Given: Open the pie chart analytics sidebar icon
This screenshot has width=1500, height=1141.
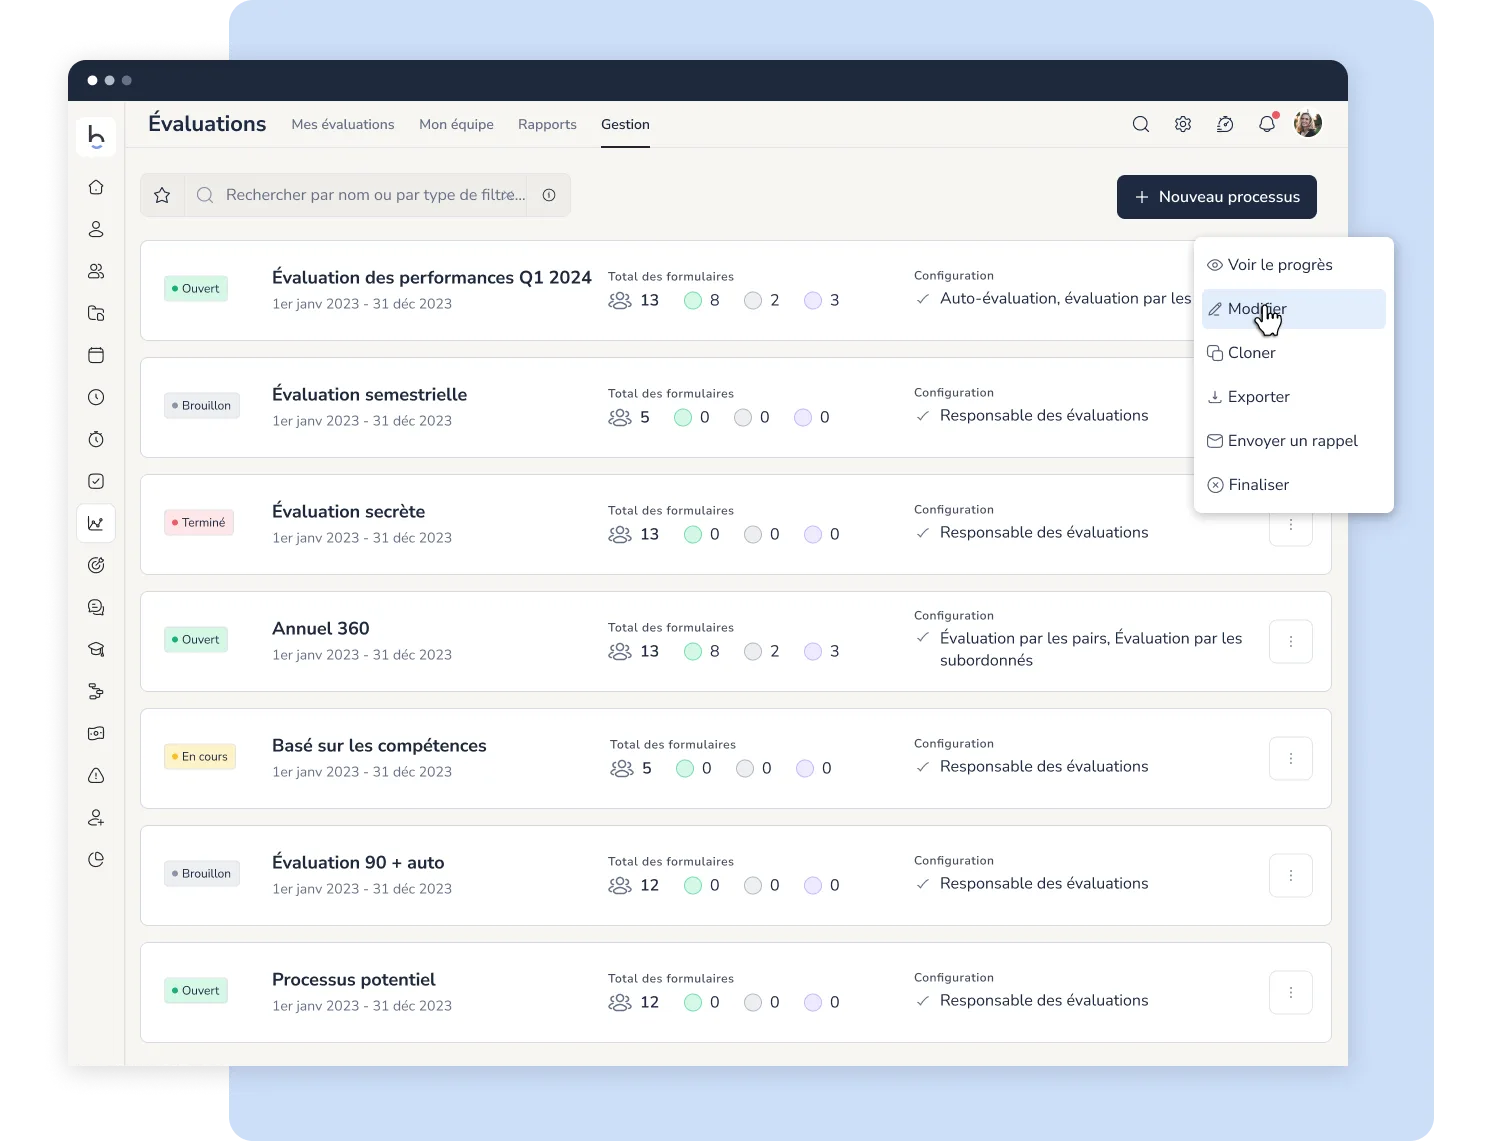Looking at the screenshot, I should [x=96, y=859].
